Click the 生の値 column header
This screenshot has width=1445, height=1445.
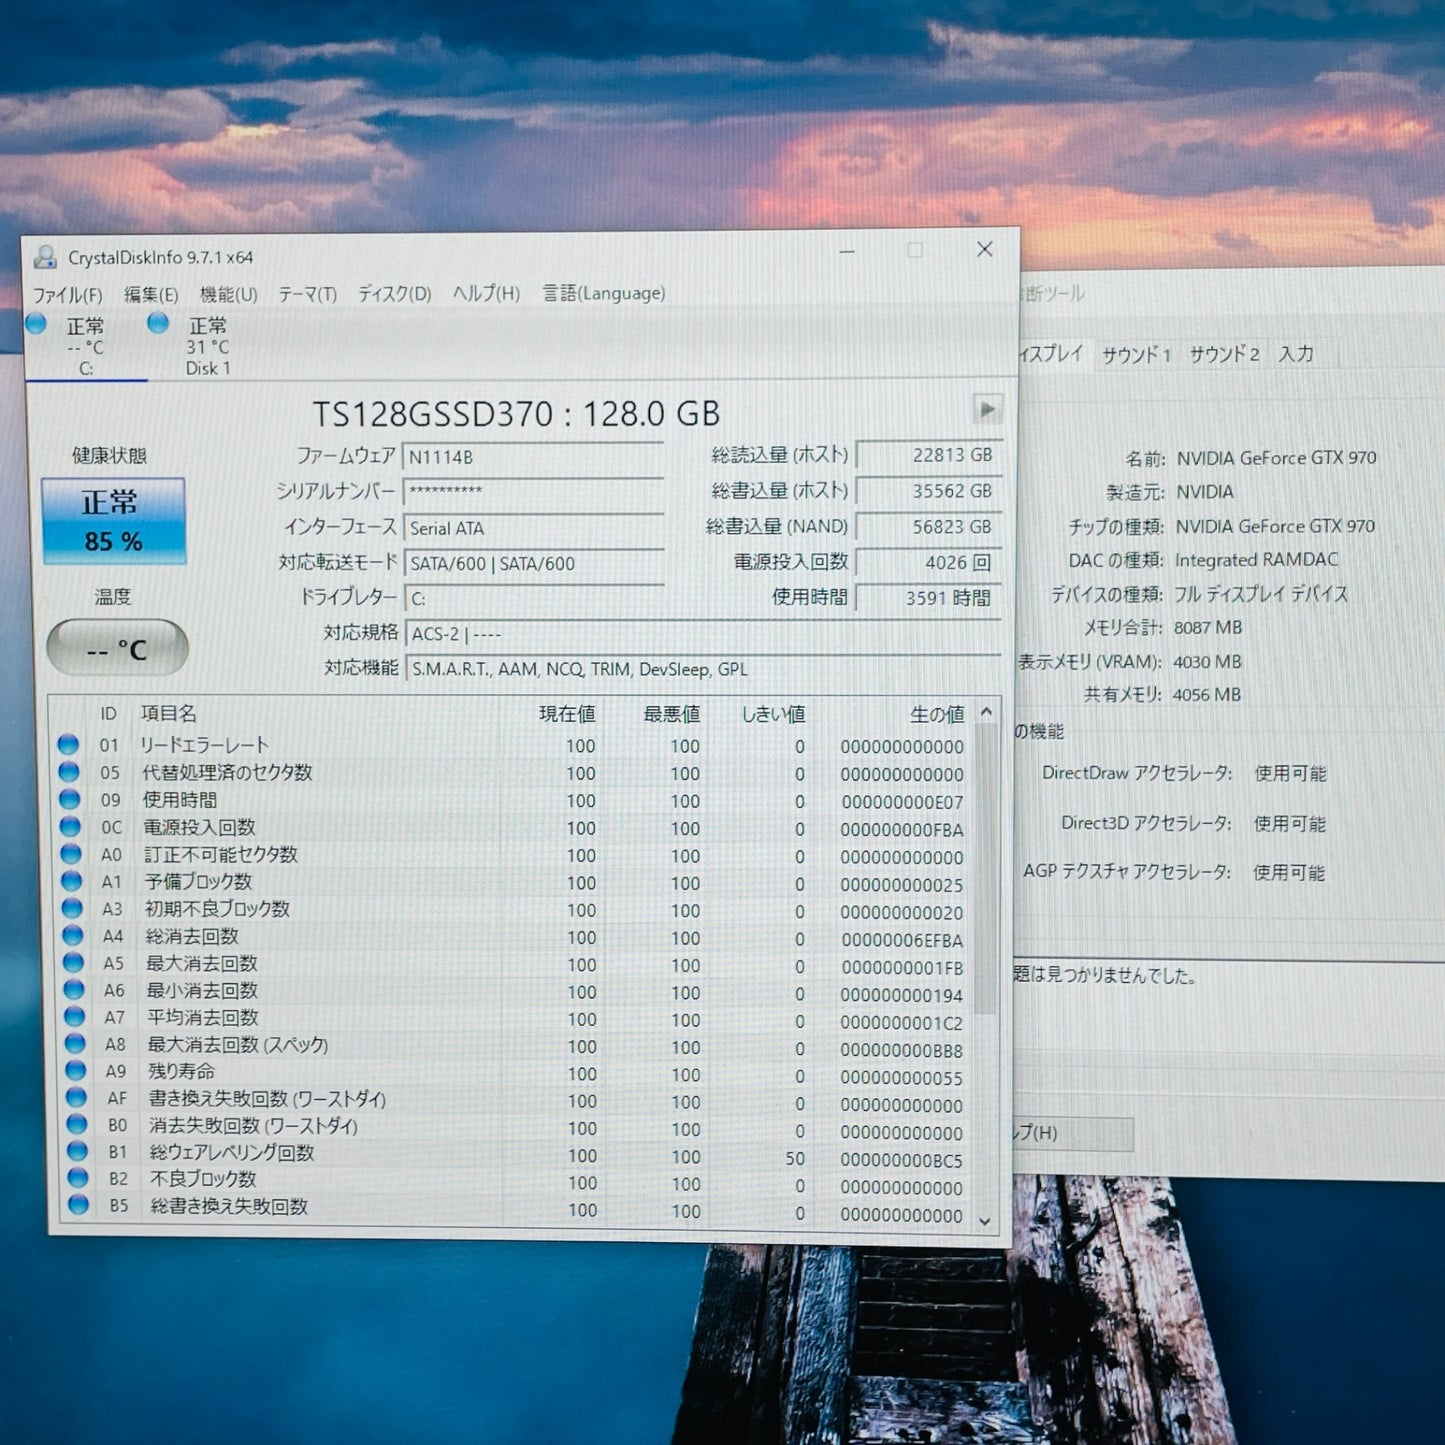click(x=937, y=714)
